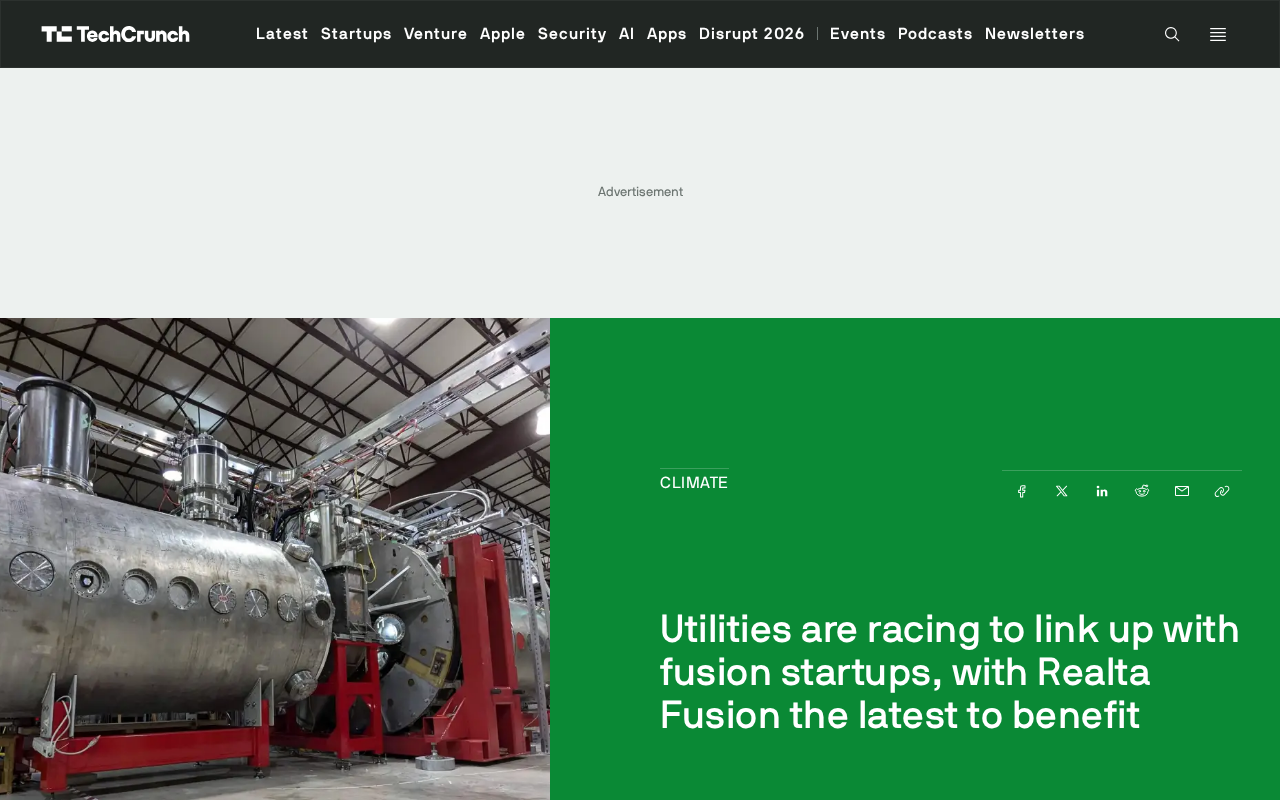Share article via email icon
Screen dimensions: 1280x800
click(1182, 491)
